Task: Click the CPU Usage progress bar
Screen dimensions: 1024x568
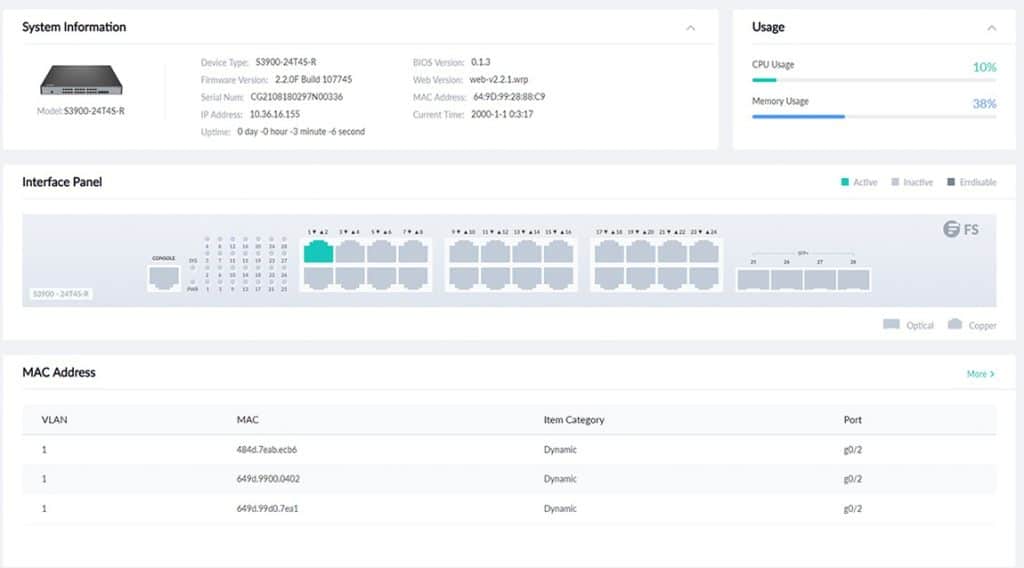Action: (x=859, y=80)
